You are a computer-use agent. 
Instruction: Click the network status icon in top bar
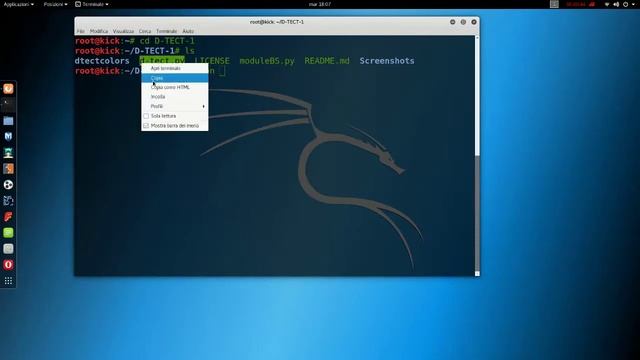click(x=607, y=4)
